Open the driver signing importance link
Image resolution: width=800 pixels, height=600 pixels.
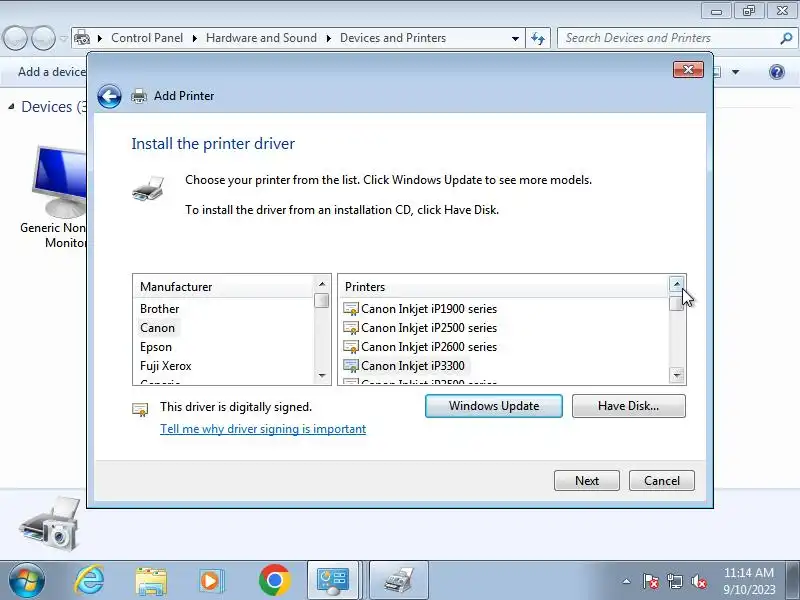(x=263, y=429)
